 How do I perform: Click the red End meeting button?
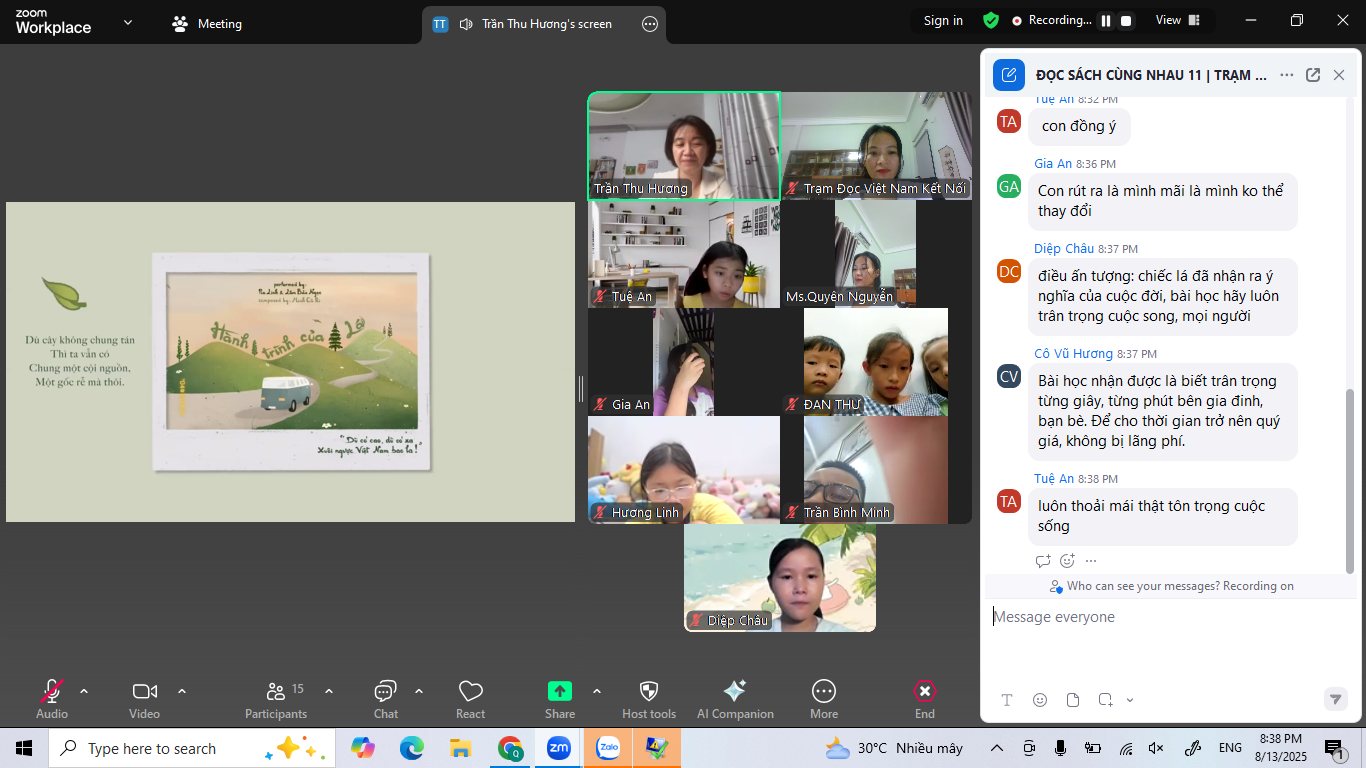tap(925, 698)
